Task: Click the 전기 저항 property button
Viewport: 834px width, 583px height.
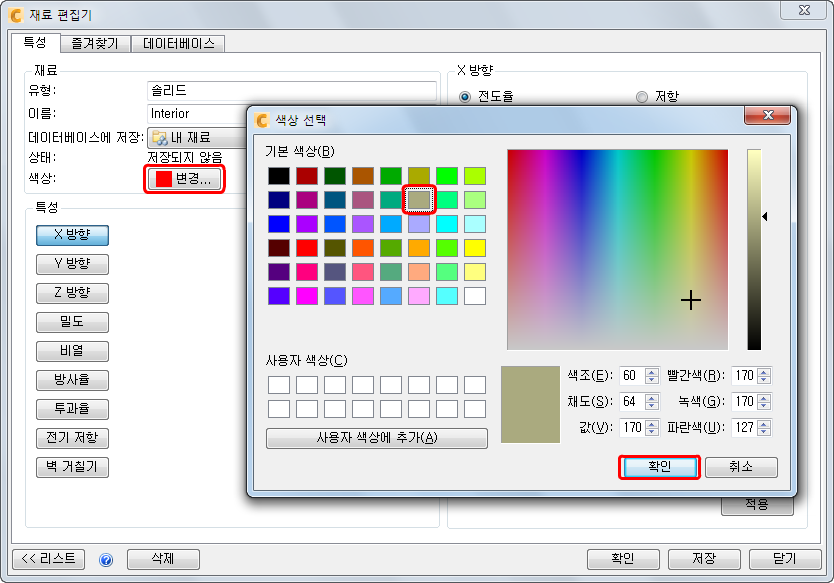Action: tap(71, 438)
